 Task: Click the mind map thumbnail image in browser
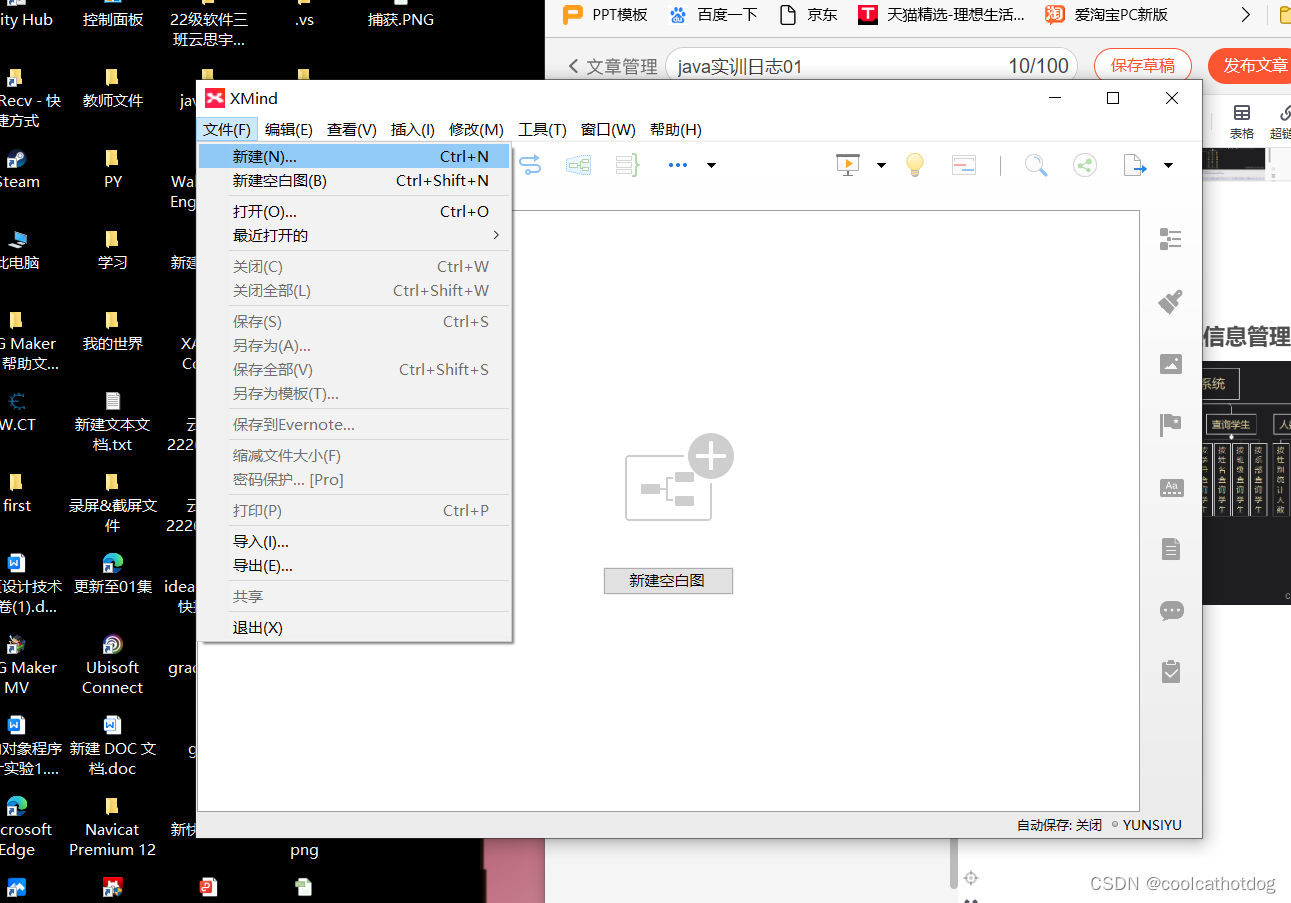point(1246,483)
